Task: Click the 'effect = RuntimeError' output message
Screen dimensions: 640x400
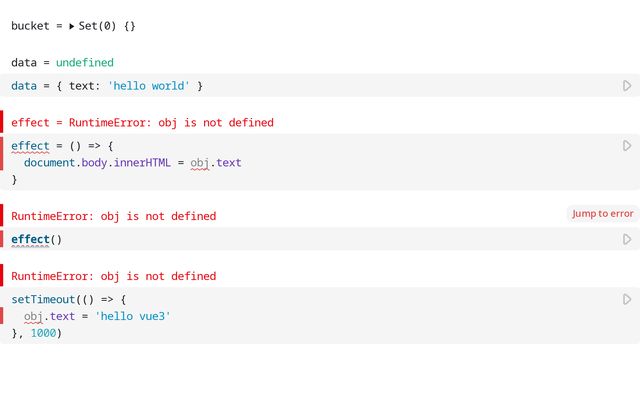Action: click(142, 122)
